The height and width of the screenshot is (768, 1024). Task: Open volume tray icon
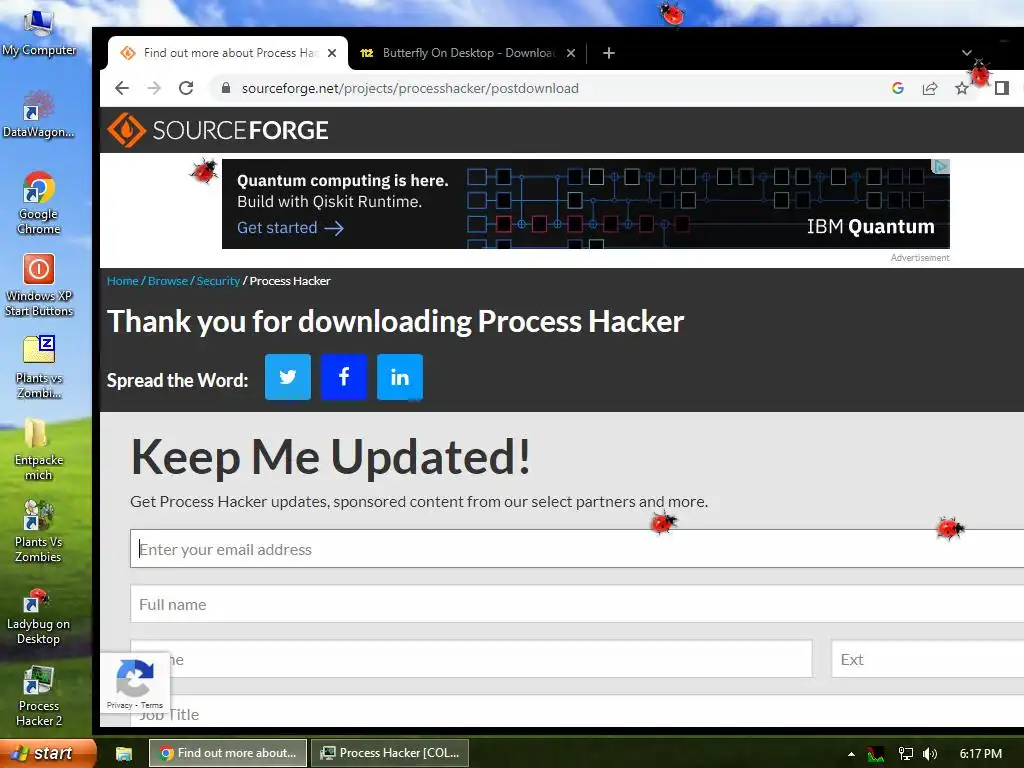point(930,754)
